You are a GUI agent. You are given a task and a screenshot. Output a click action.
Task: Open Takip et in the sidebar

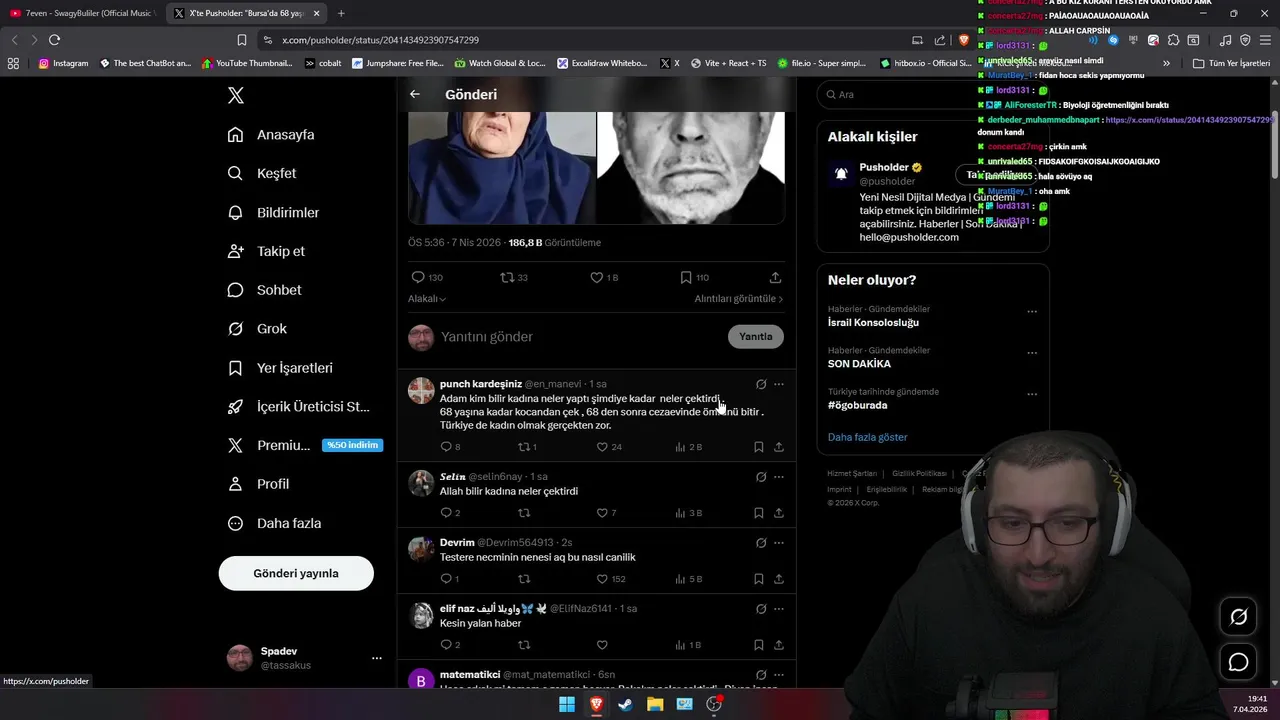266,251
